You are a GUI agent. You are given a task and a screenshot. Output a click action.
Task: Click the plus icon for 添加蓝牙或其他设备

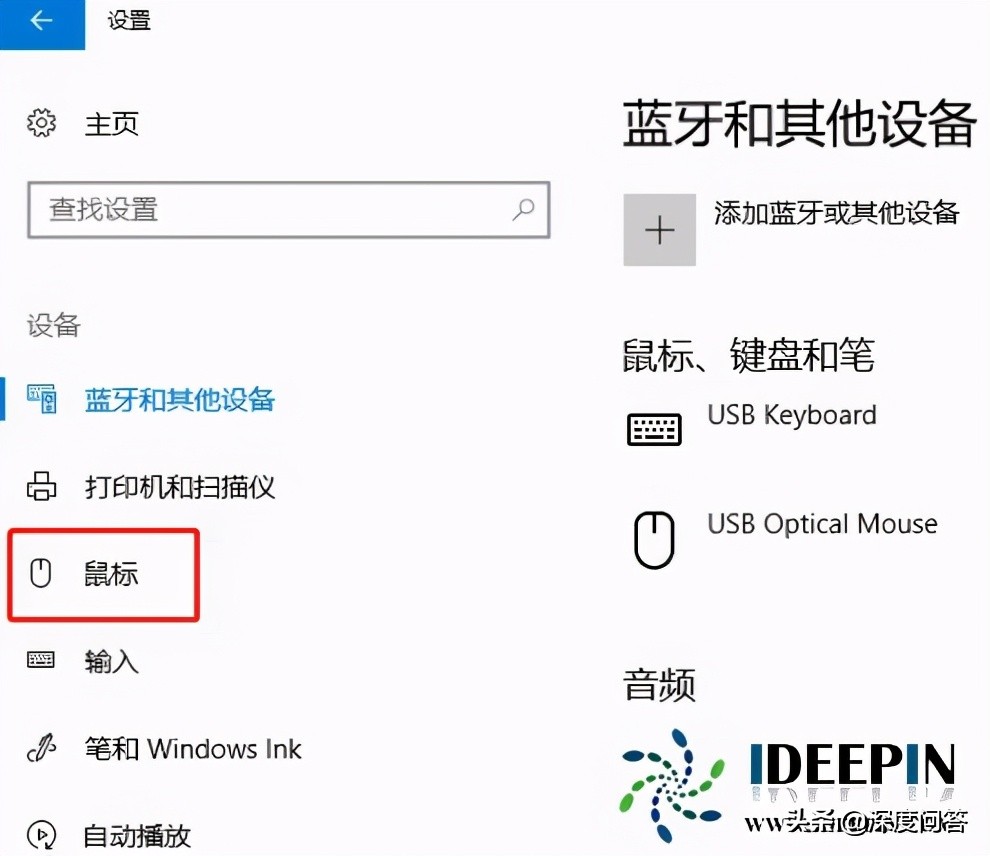[x=659, y=229]
